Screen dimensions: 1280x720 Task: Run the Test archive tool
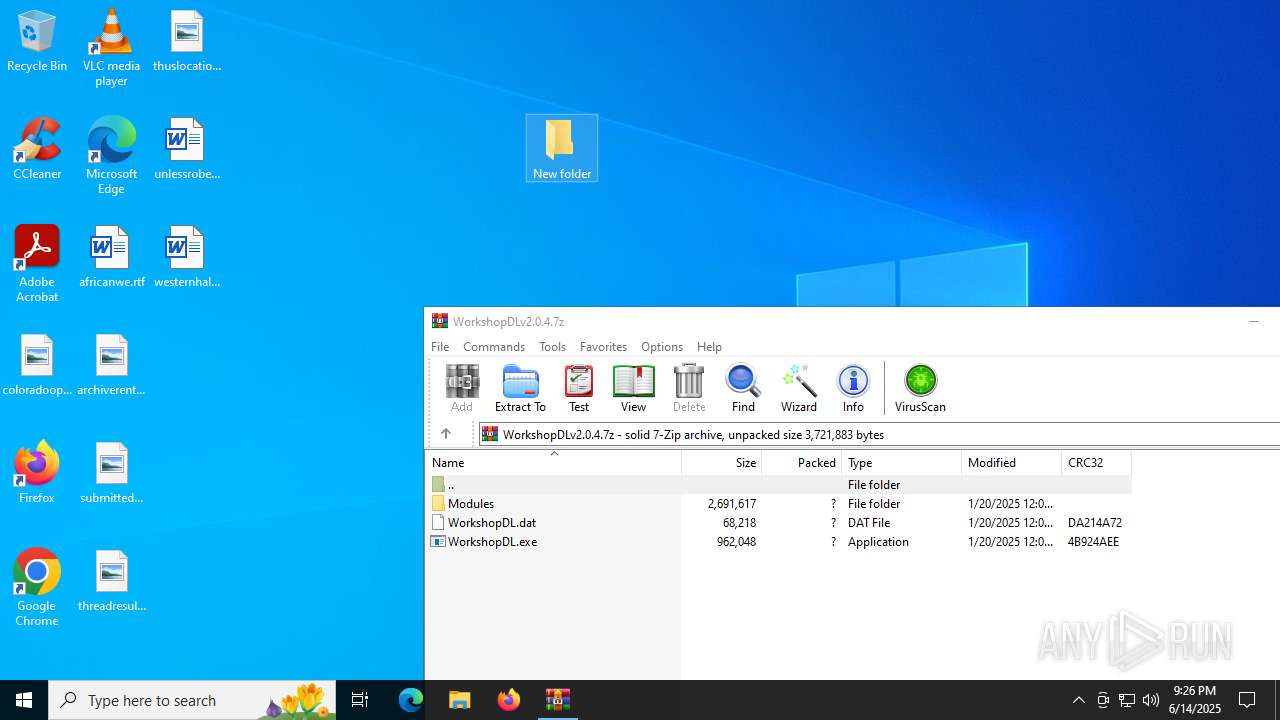click(x=579, y=388)
